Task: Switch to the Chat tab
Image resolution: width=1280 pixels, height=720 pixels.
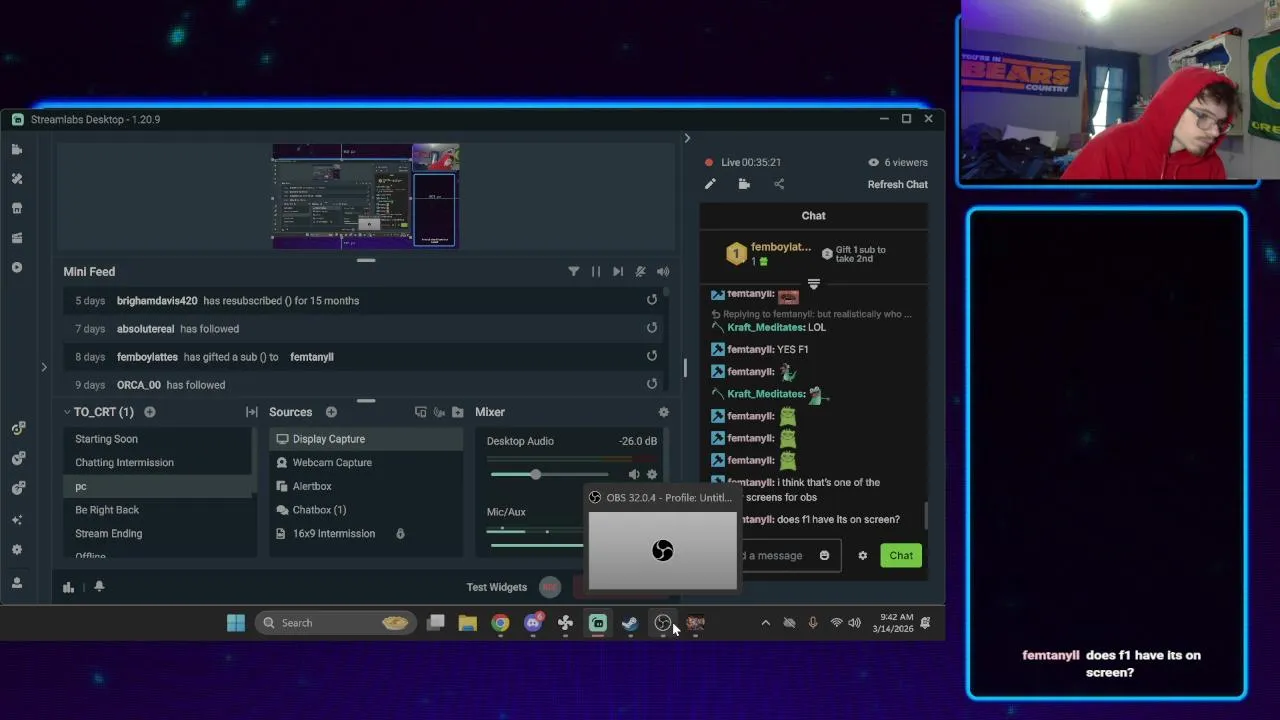Action: pos(813,215)
